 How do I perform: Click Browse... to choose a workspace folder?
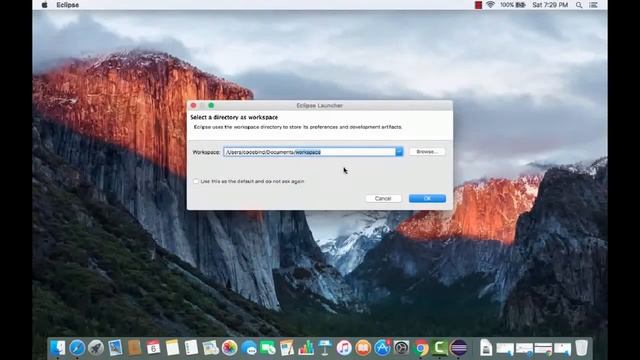[427, 152]
